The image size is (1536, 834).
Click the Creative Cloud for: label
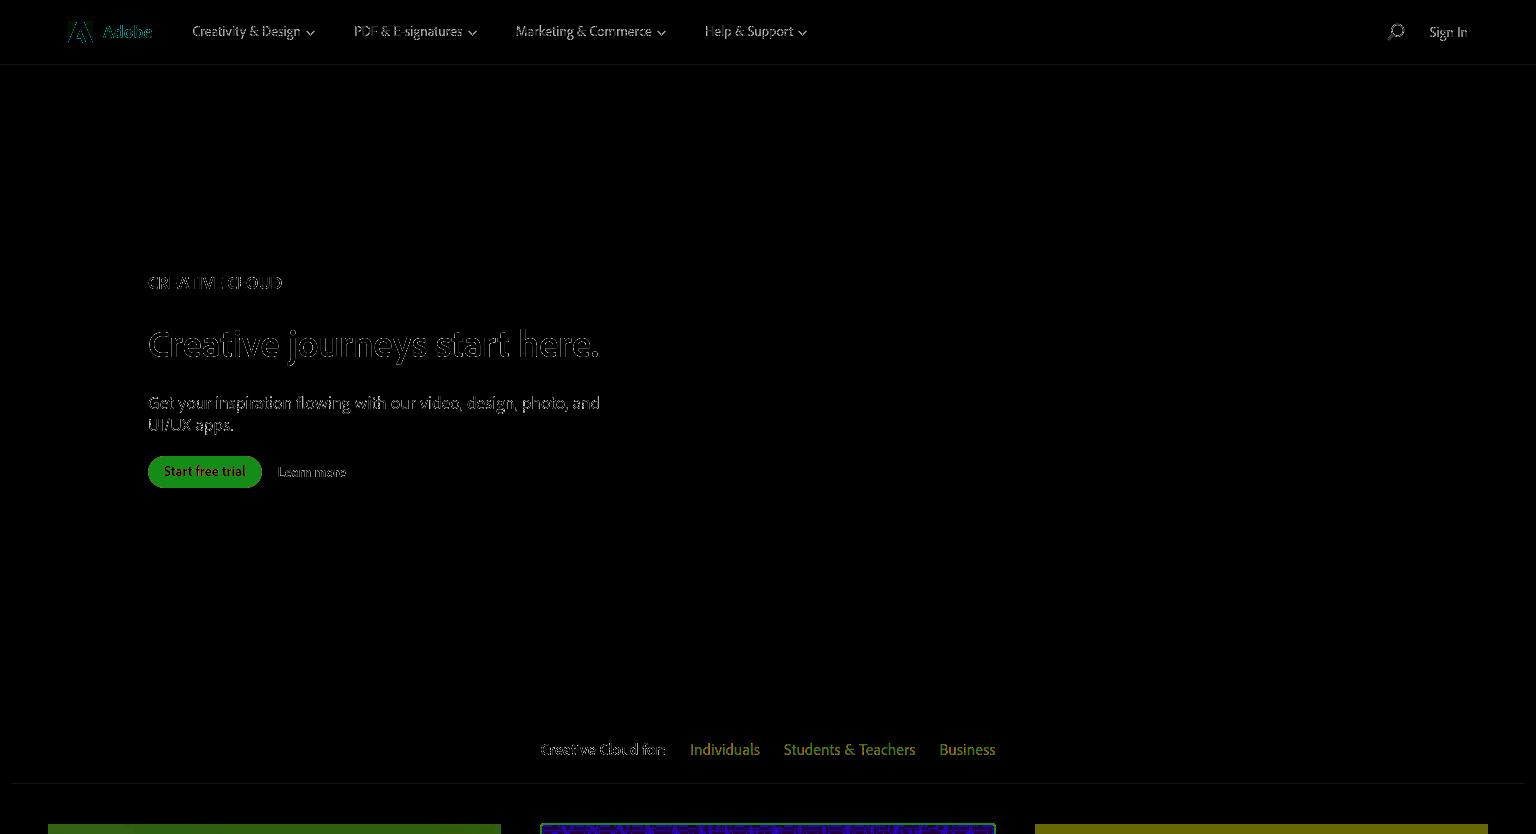(603, 750)
